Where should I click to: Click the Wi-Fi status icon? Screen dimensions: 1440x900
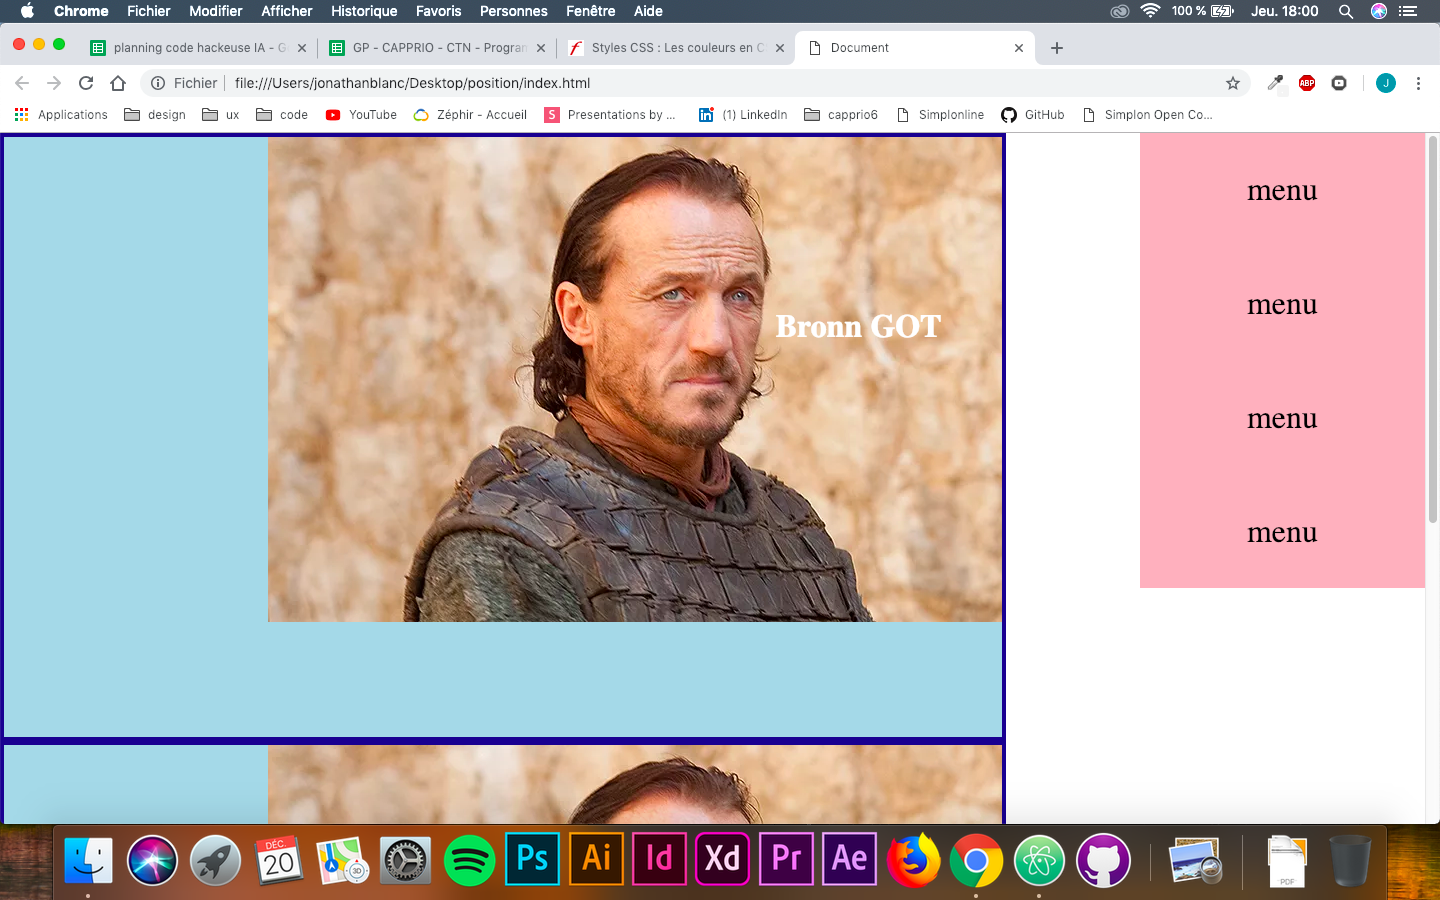point(1150,11)
